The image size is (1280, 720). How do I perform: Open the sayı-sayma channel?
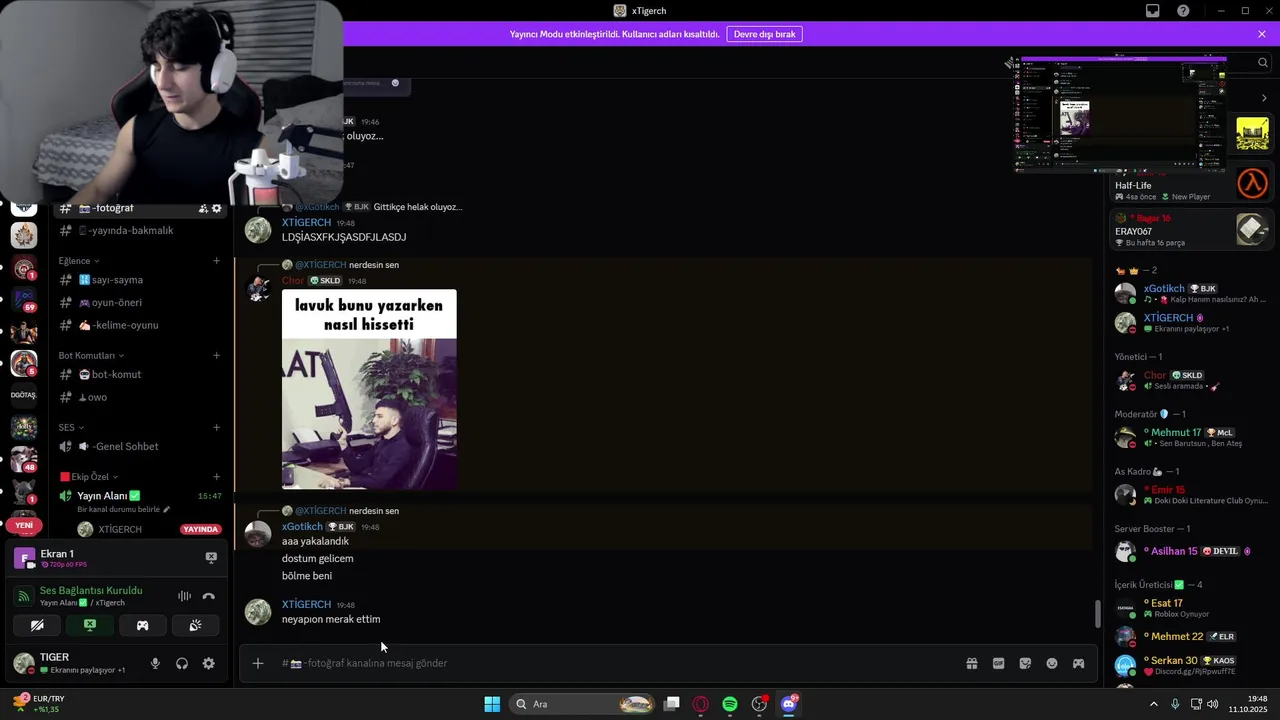(x=139, y=280)
